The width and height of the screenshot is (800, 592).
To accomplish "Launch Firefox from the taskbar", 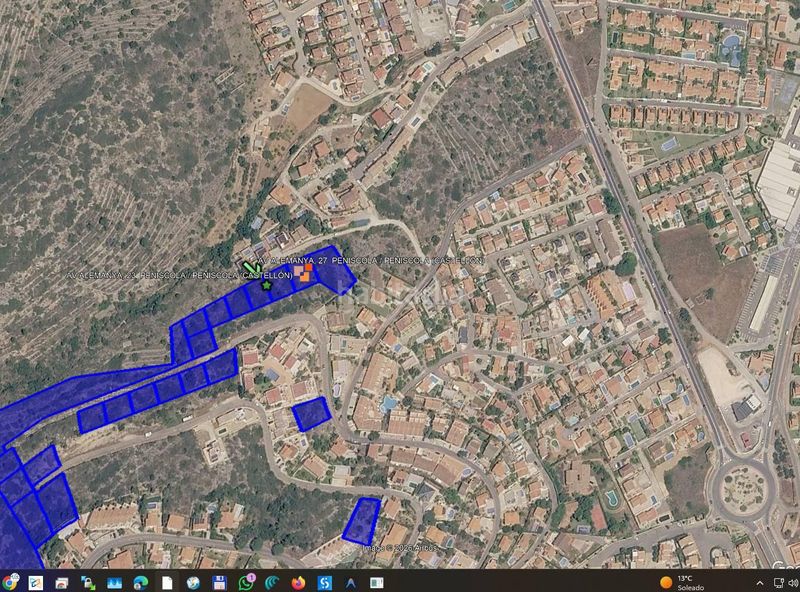I will click(298, 582).
